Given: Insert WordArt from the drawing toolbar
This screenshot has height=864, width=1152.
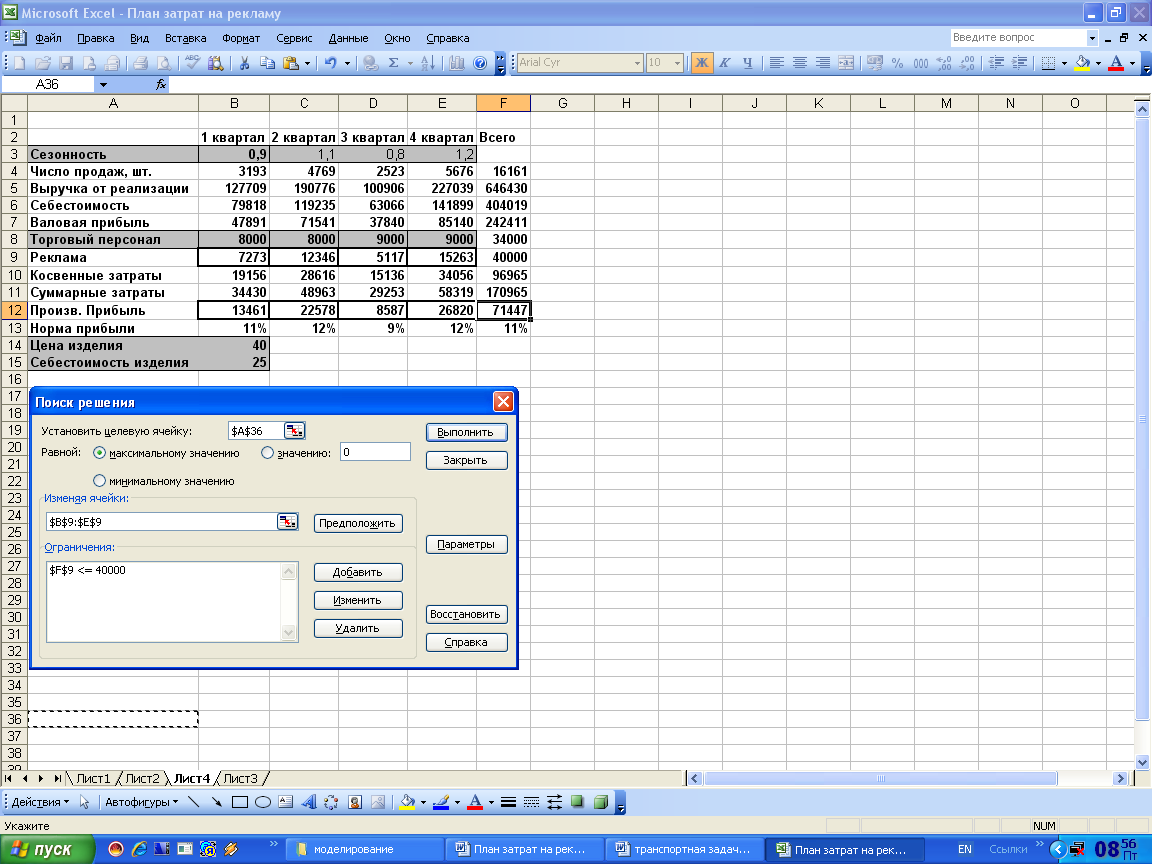Looking at the screenshot, I should [x=308, y=802].
